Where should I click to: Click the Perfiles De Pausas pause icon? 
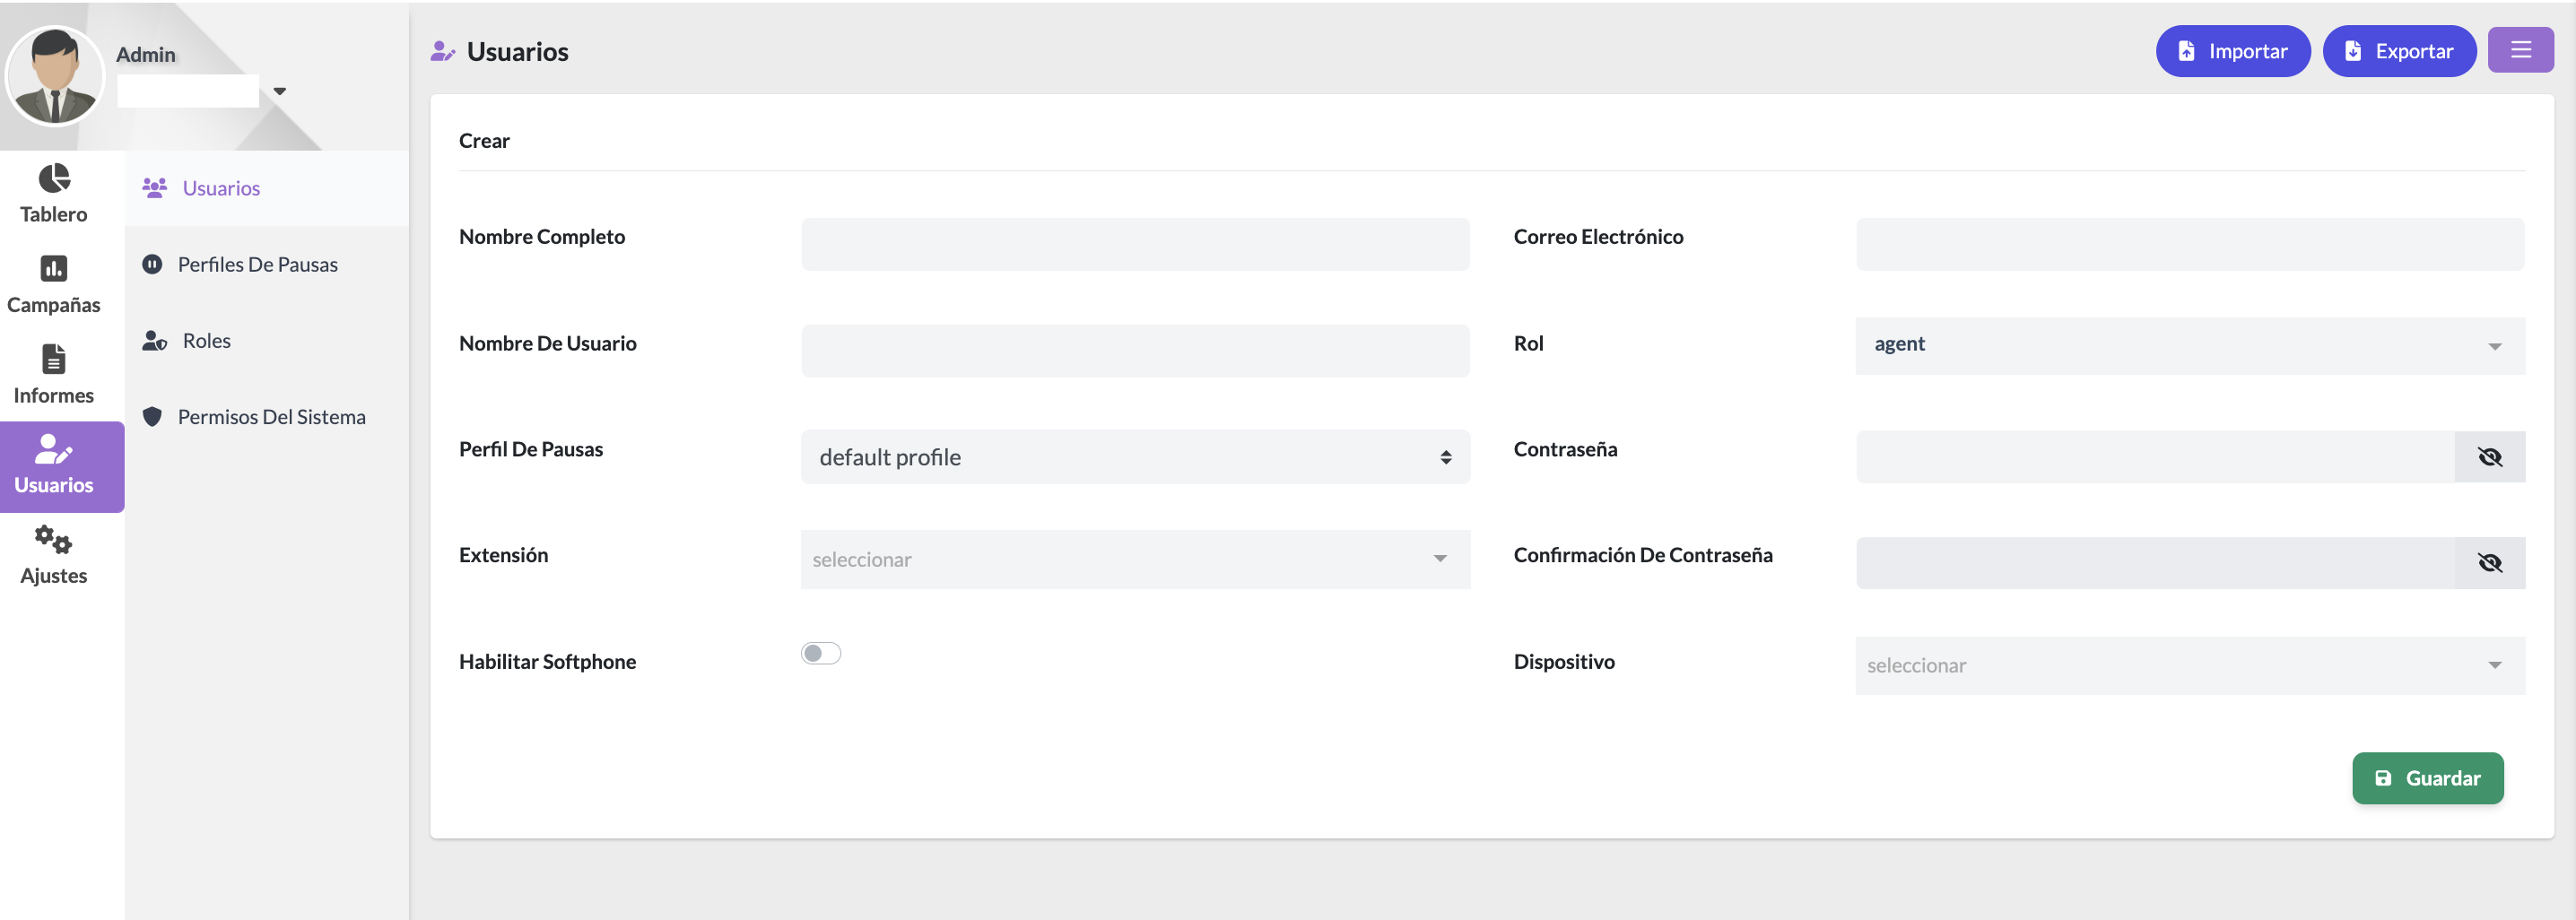point(152,264)
